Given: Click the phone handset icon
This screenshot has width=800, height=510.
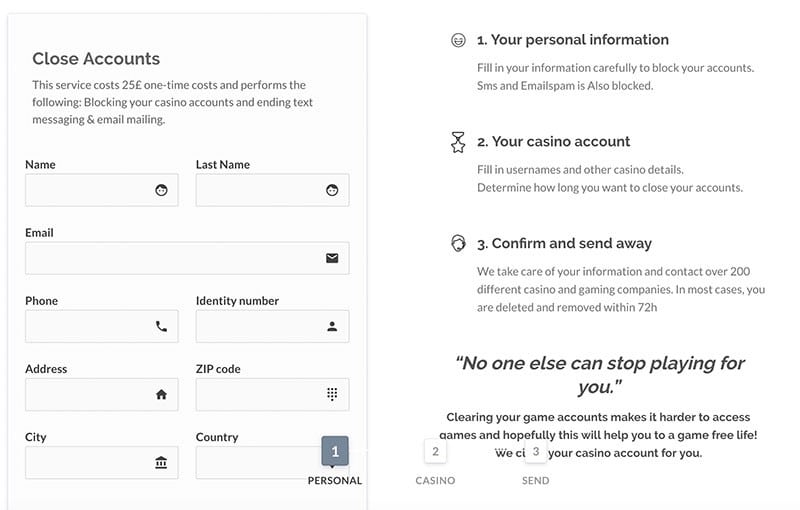Looking at the screenshot, I should pos(162,326).
